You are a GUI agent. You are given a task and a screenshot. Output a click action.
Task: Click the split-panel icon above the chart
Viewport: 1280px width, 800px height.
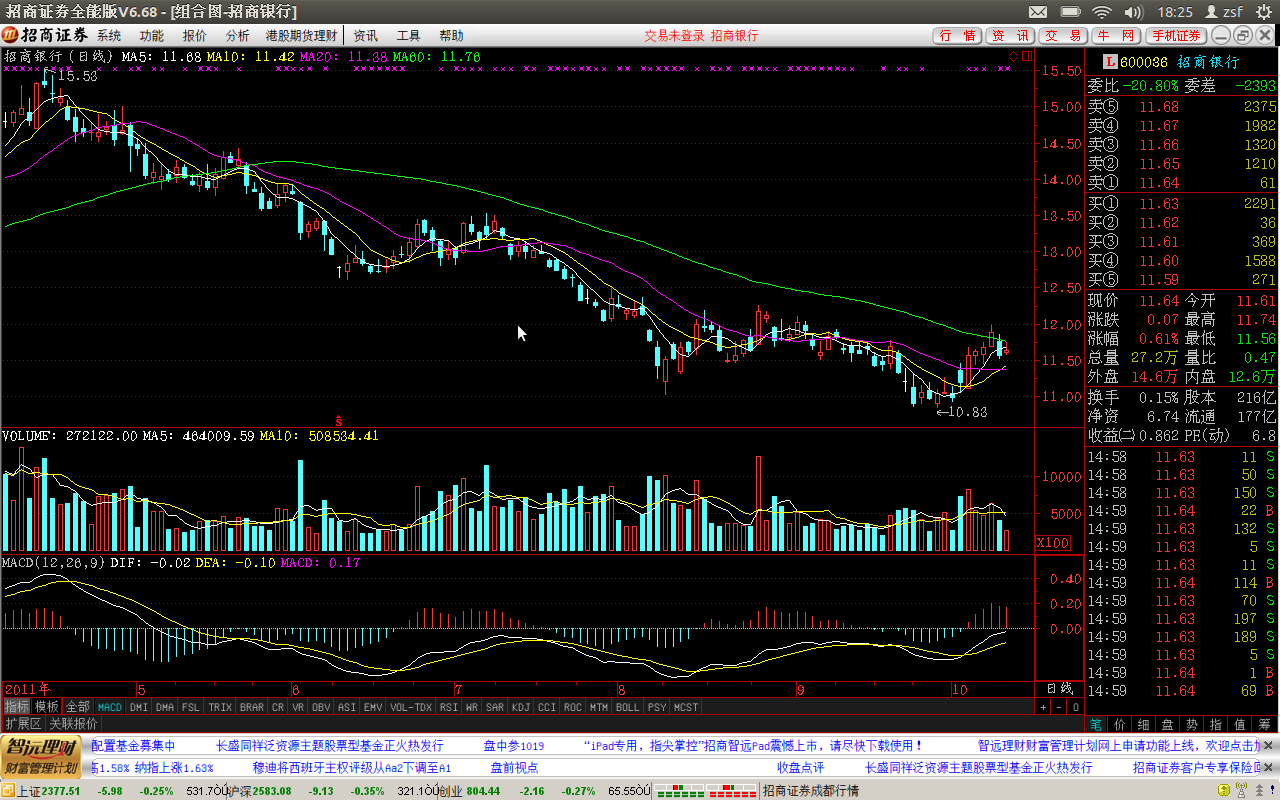[1025, 57]
